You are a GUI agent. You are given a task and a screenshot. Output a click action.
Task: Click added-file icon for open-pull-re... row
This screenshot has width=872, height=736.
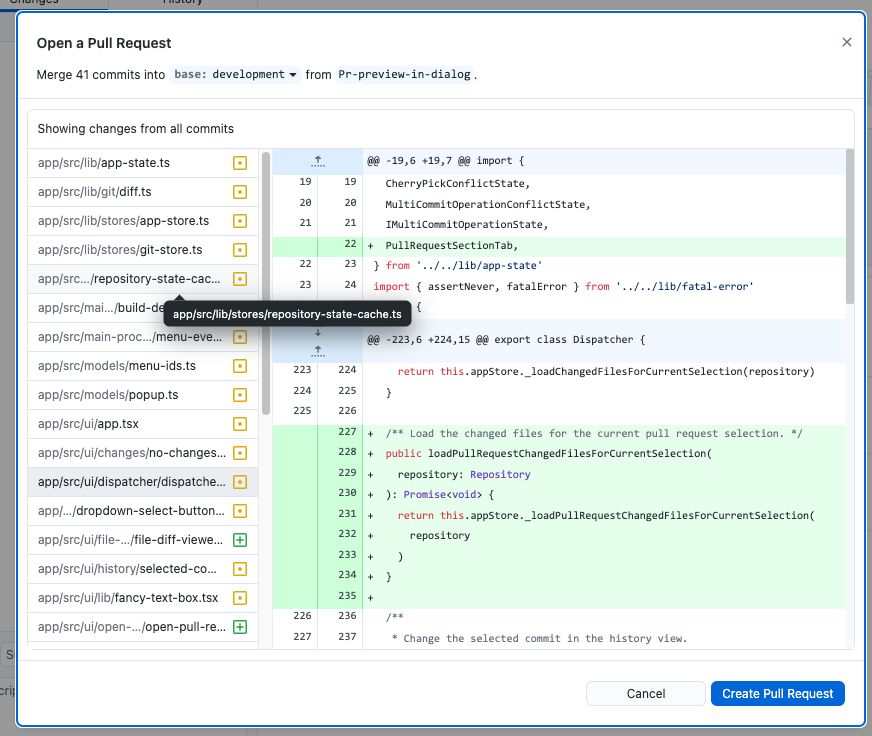[x=240, y=627]
